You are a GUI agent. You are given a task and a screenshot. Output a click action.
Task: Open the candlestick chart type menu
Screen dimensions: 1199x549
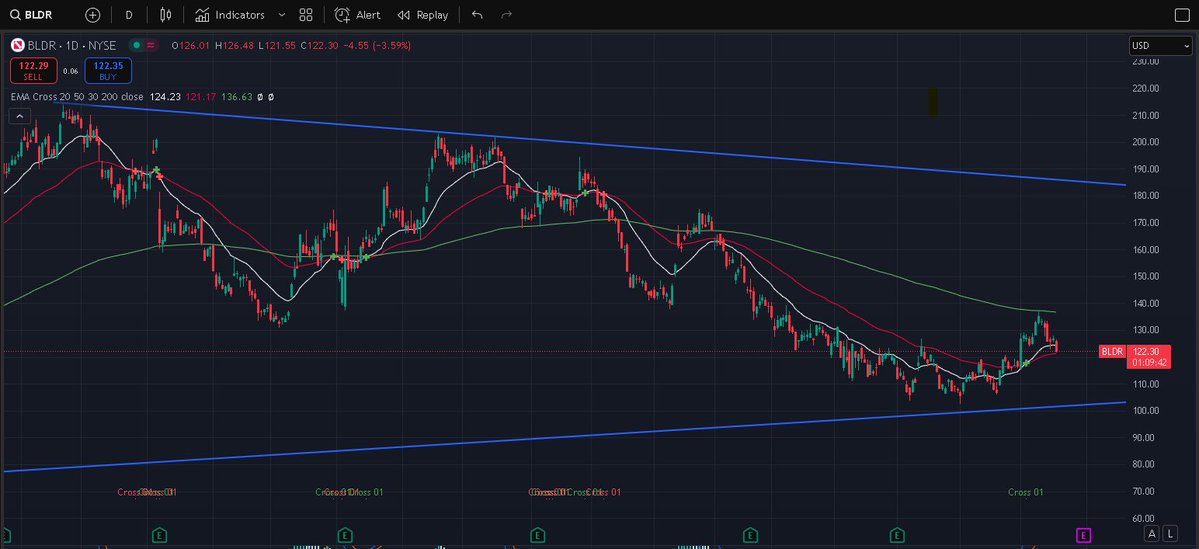[166, 15]
